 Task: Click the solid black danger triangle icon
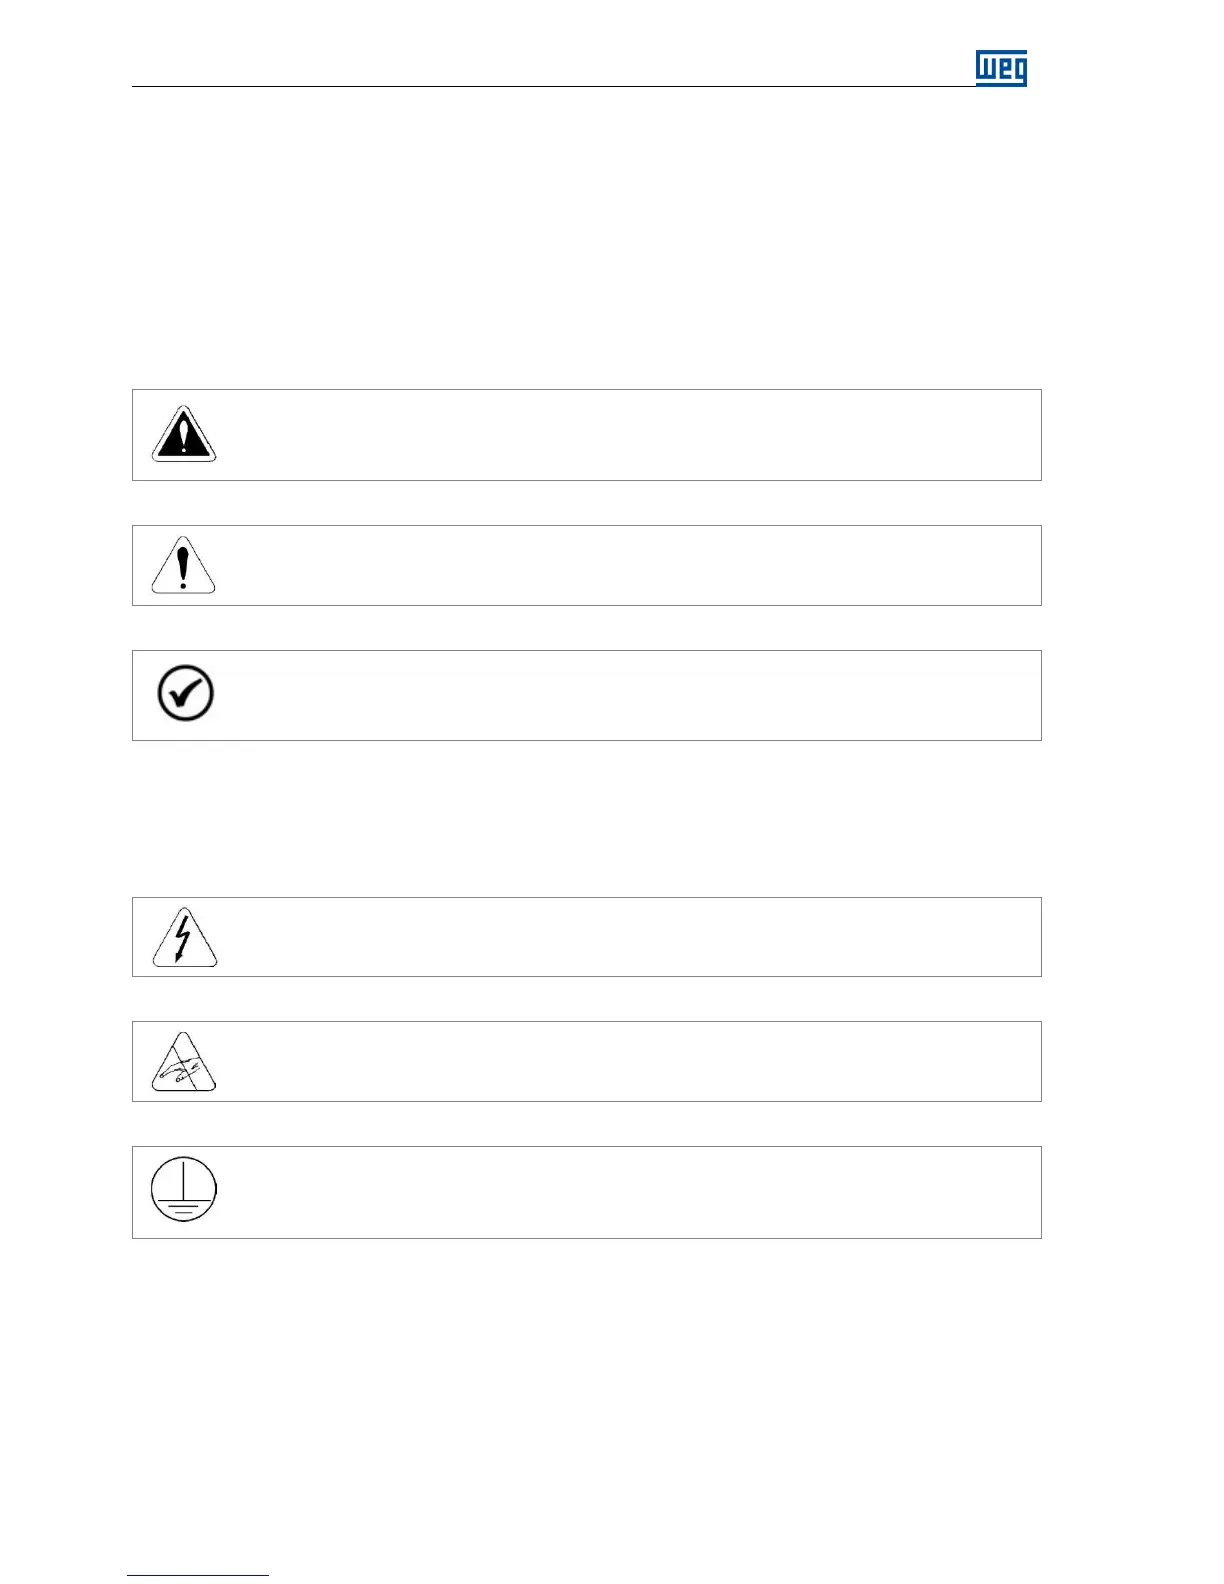click(184, 435)
